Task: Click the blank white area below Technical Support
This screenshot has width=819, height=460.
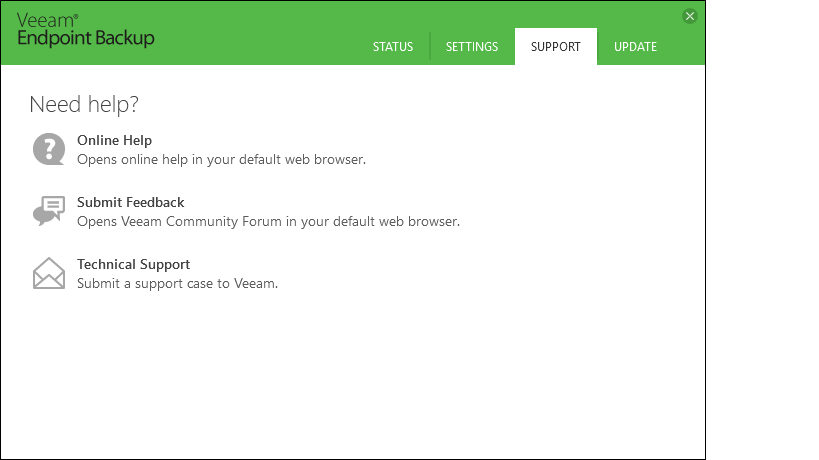Action: (x=350, y=380)
